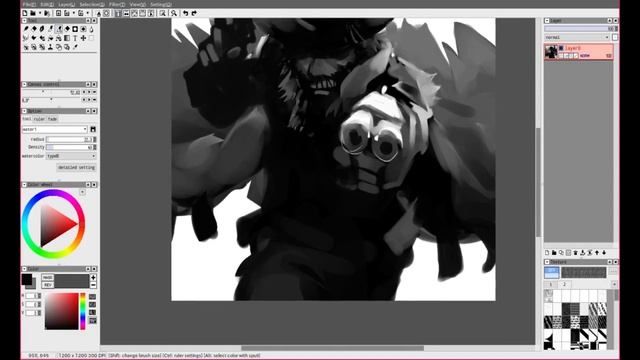The width and height of the screenshot is (640, 360).
Task: Toggle the first checkbox on Layer0 row
Action: [561, 56]
